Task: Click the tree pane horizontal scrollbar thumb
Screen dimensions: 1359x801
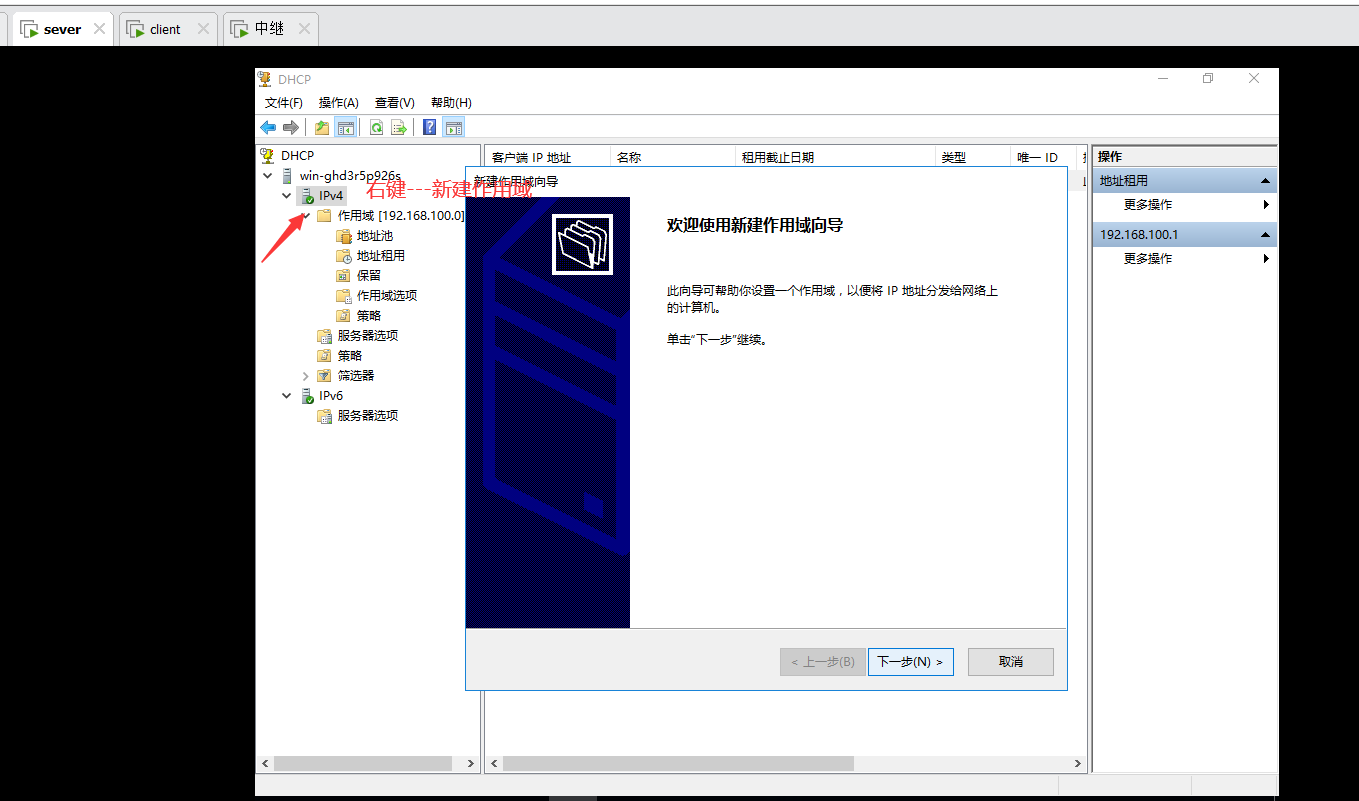Action: point(363,763)
